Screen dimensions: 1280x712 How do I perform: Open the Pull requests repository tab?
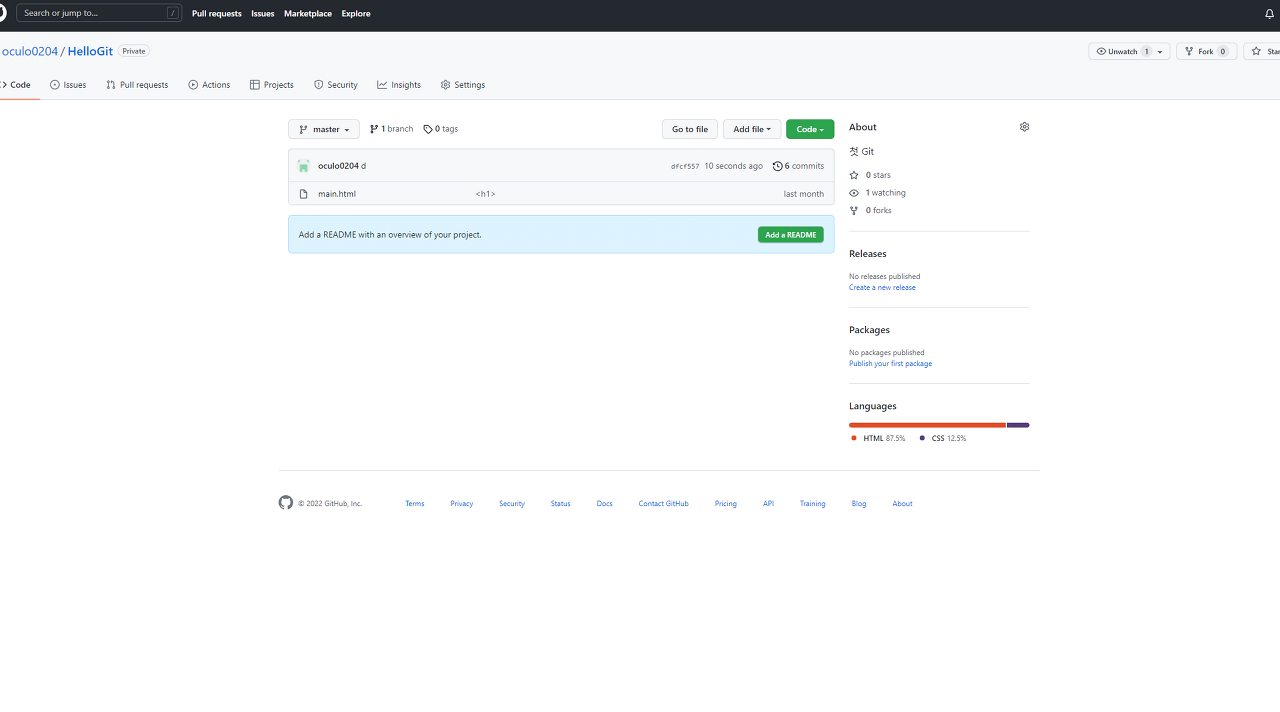pyautogui.click(x=137, y=85)
